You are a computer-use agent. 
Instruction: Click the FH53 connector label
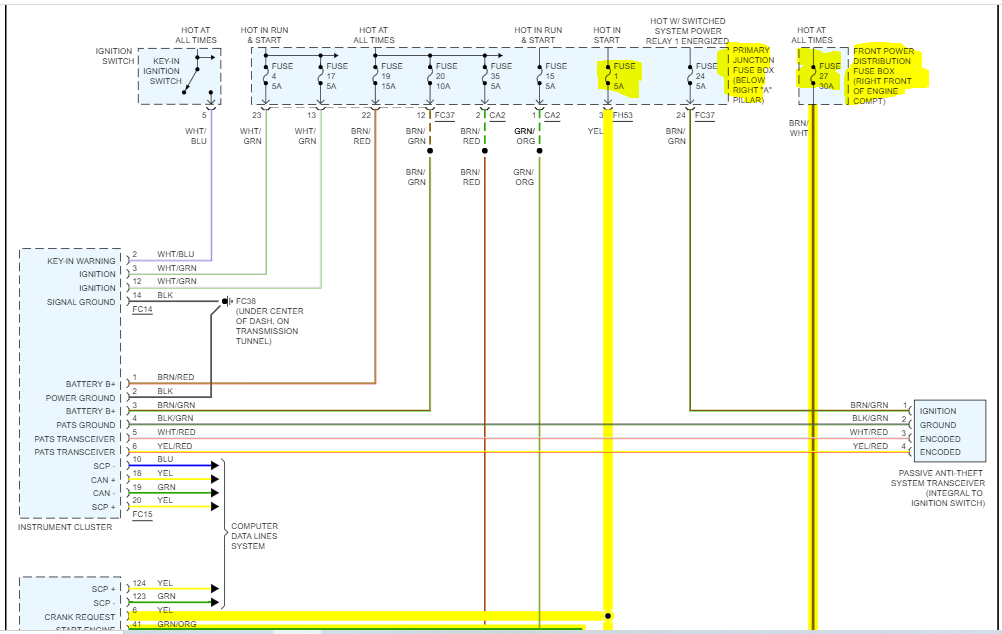(x=622, y=116)
